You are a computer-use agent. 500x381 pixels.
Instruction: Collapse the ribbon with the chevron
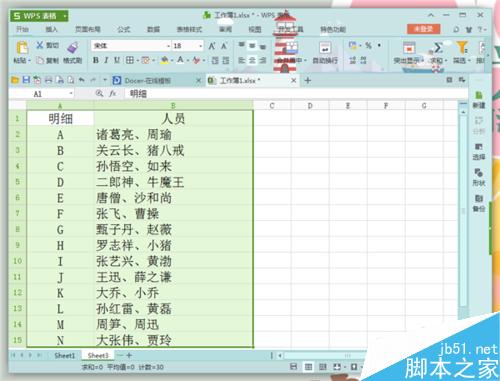[x=431, y=15]
